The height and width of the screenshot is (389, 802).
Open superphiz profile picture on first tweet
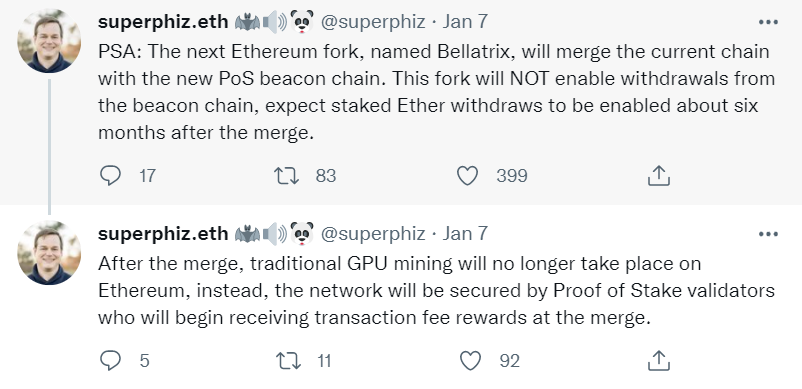[49, 41]
